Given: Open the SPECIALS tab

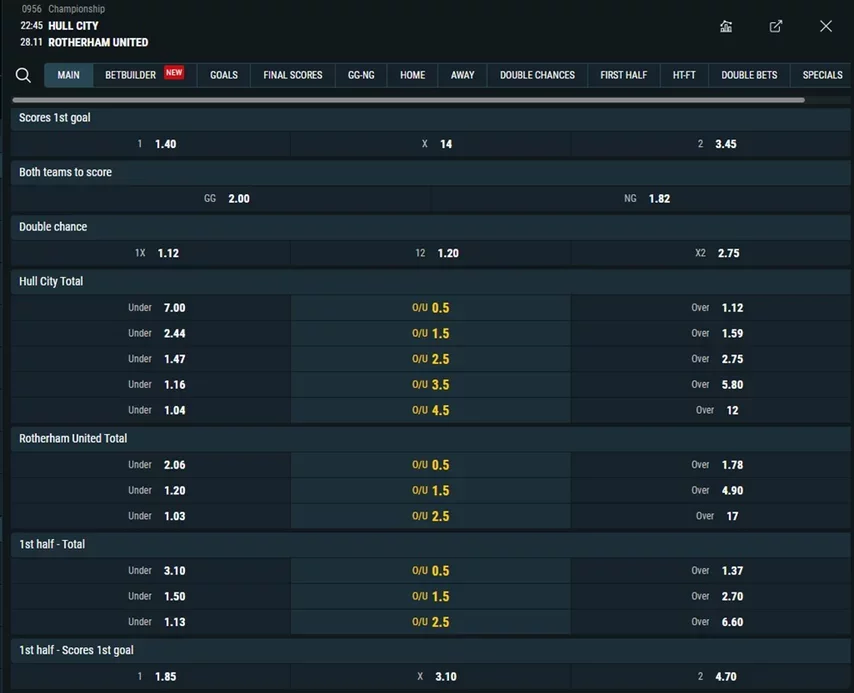Looking at the screenshot, I should point(822,75).
